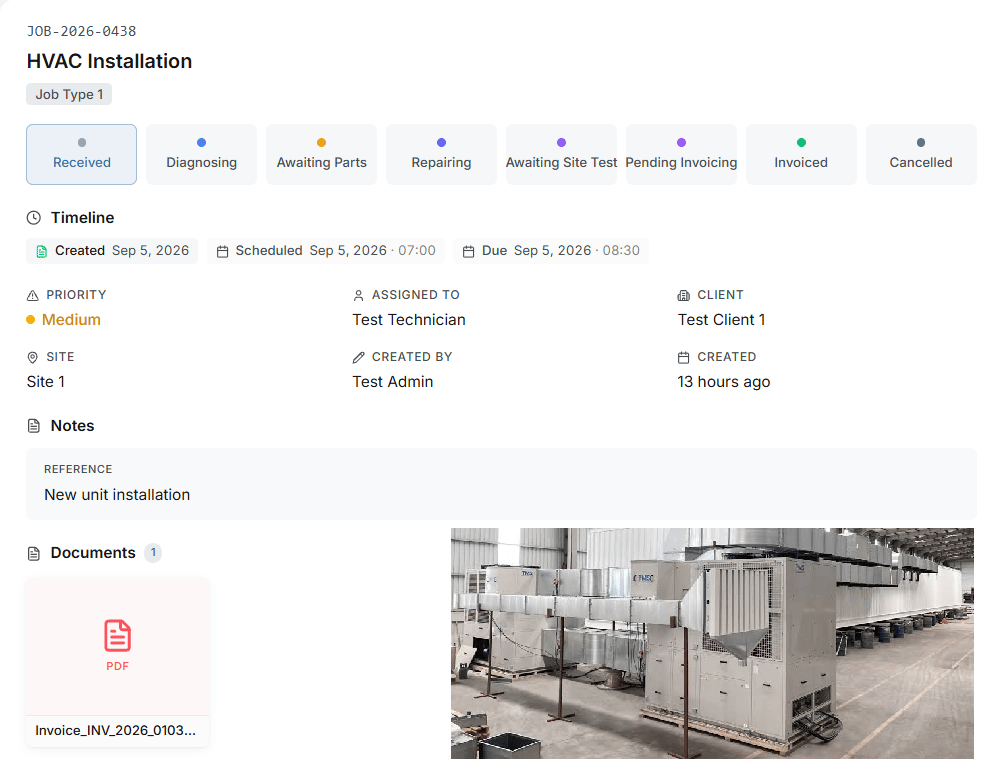1001x778 pixels.
Task: Set status to Diagnosing
Action: (201, 154)
